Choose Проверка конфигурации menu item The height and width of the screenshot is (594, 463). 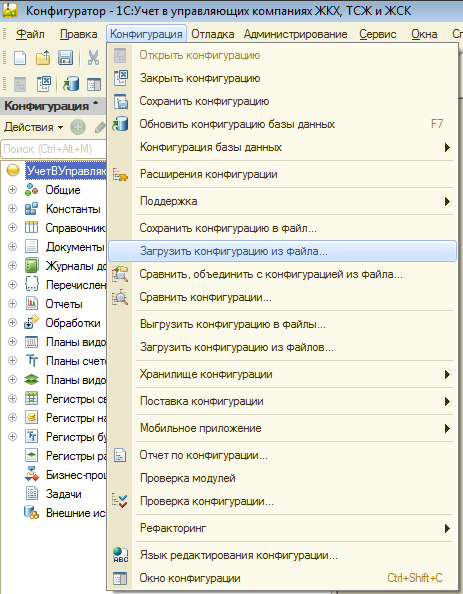(282, 501)
